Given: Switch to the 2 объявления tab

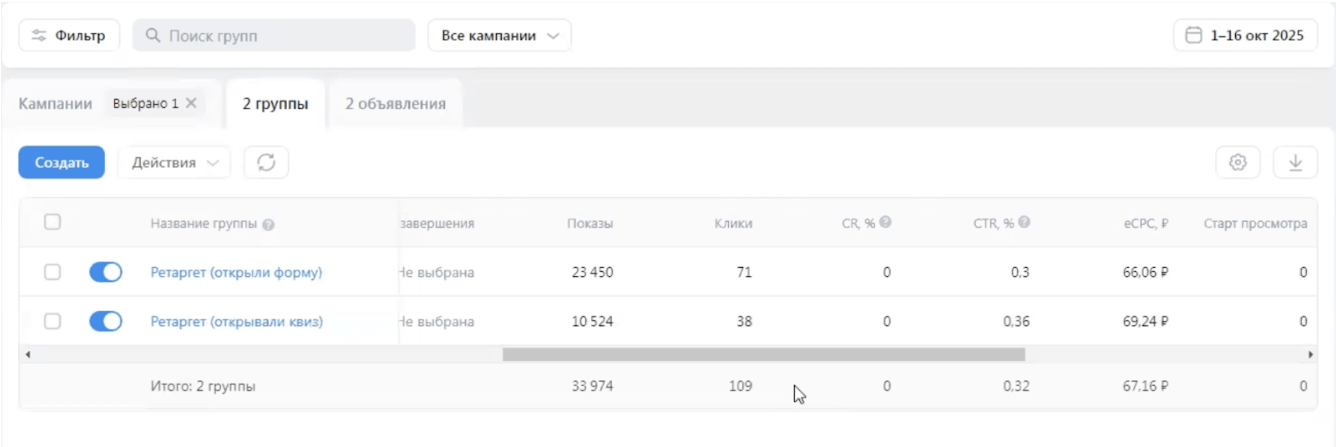Looking at the screenshot, I should coord(395,104).
